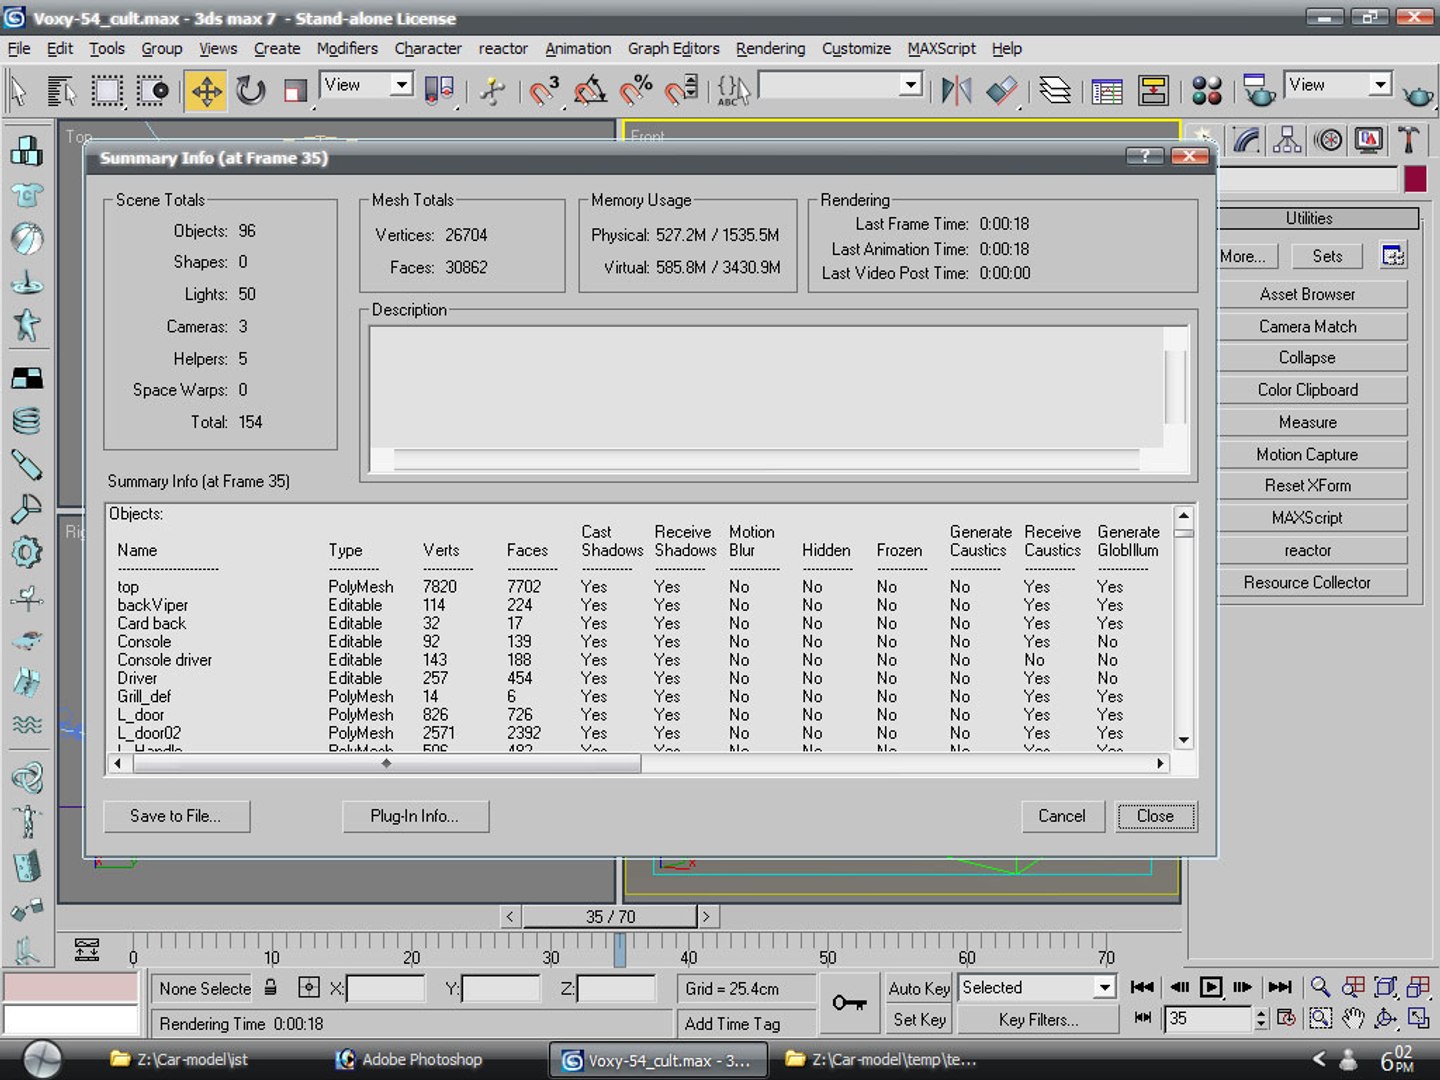Open the Schematic View icon
Image resolution: width=1440 pixels, height=1080 pixels.
pyautogui.click(x=1153, y=91)
